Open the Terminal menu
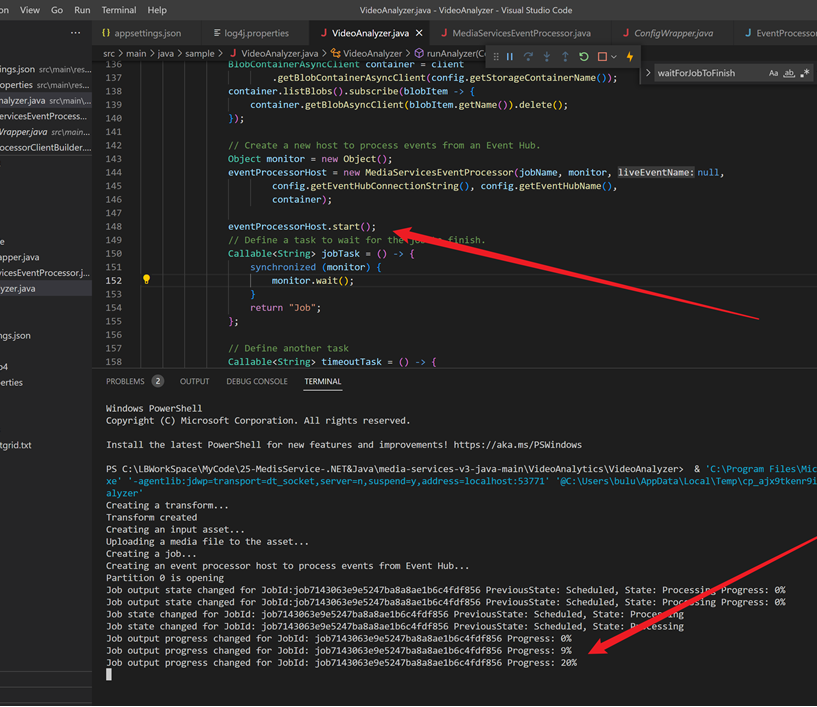Viewport: 817px width, 707px height. coord(119,10)
